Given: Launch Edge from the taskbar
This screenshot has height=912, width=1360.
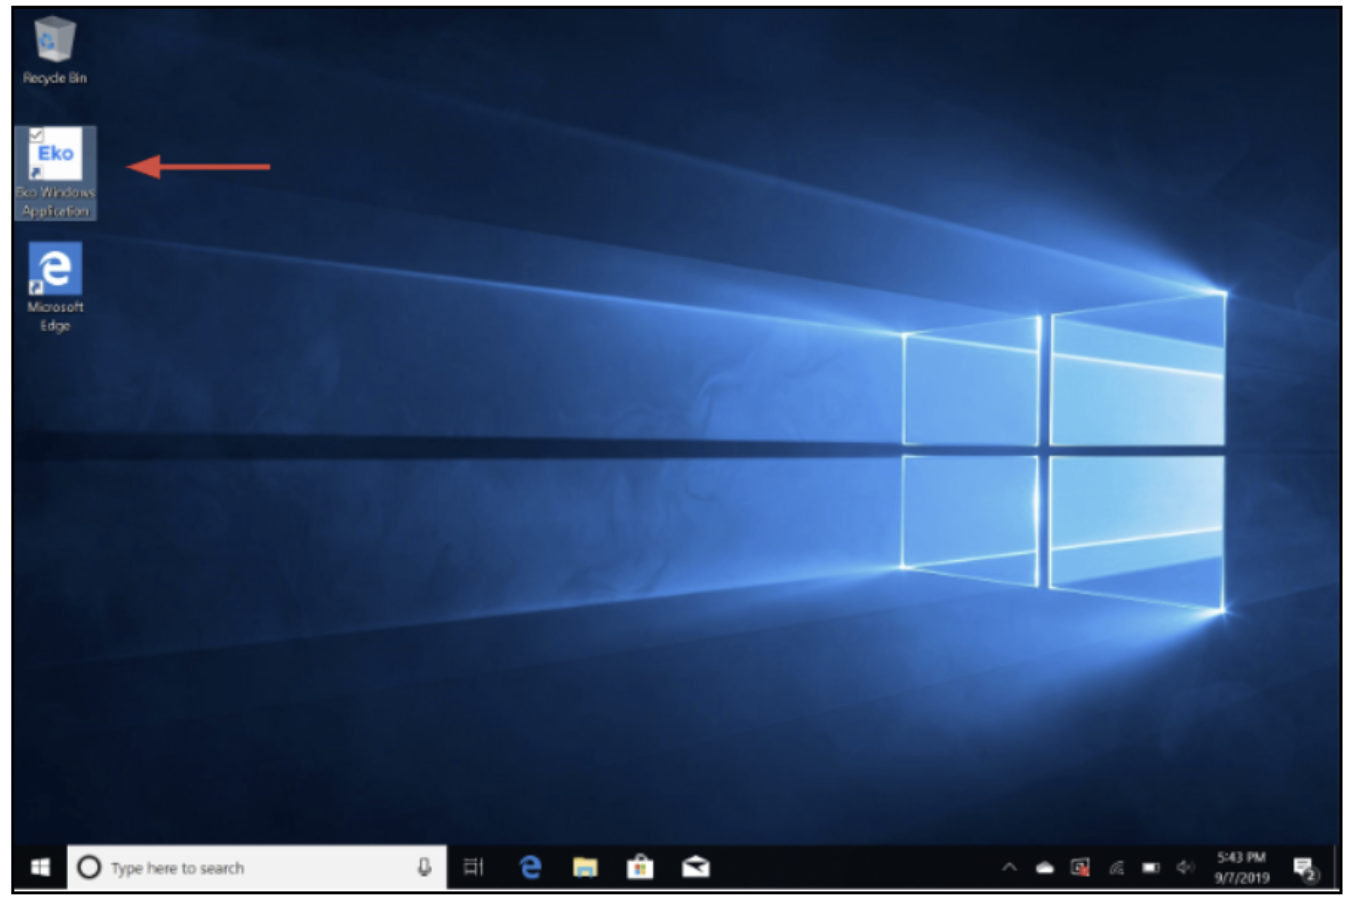Looking at the screenshot, I should [x=530, y=867].
